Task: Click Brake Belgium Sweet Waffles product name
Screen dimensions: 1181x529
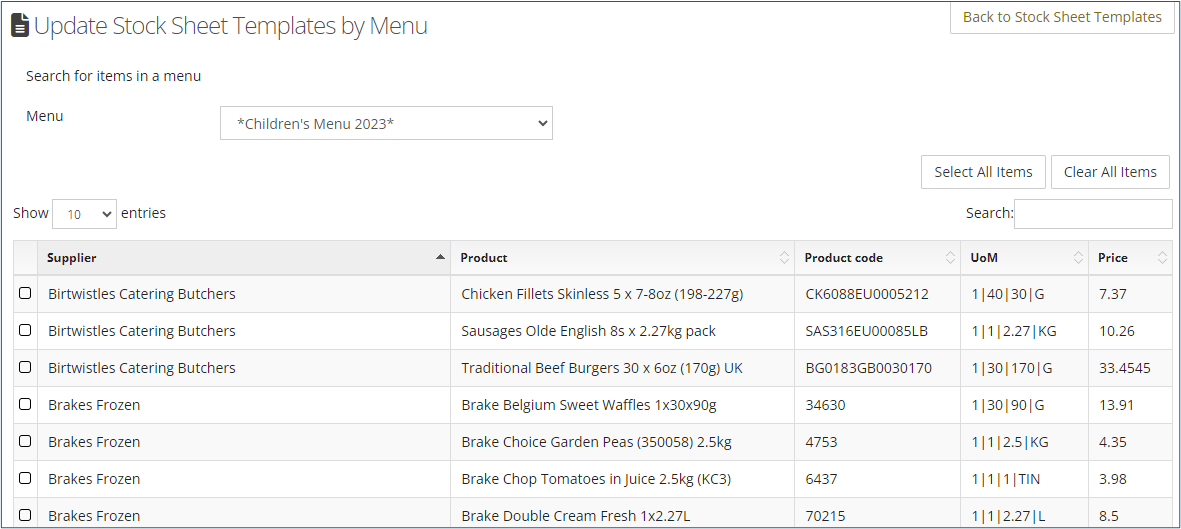Action: 589,405
